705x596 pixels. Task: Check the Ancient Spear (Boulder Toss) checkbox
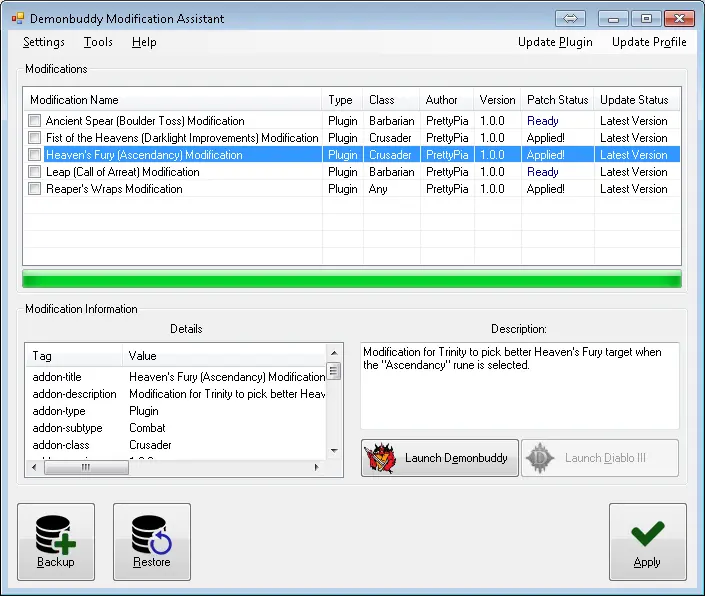34,120
